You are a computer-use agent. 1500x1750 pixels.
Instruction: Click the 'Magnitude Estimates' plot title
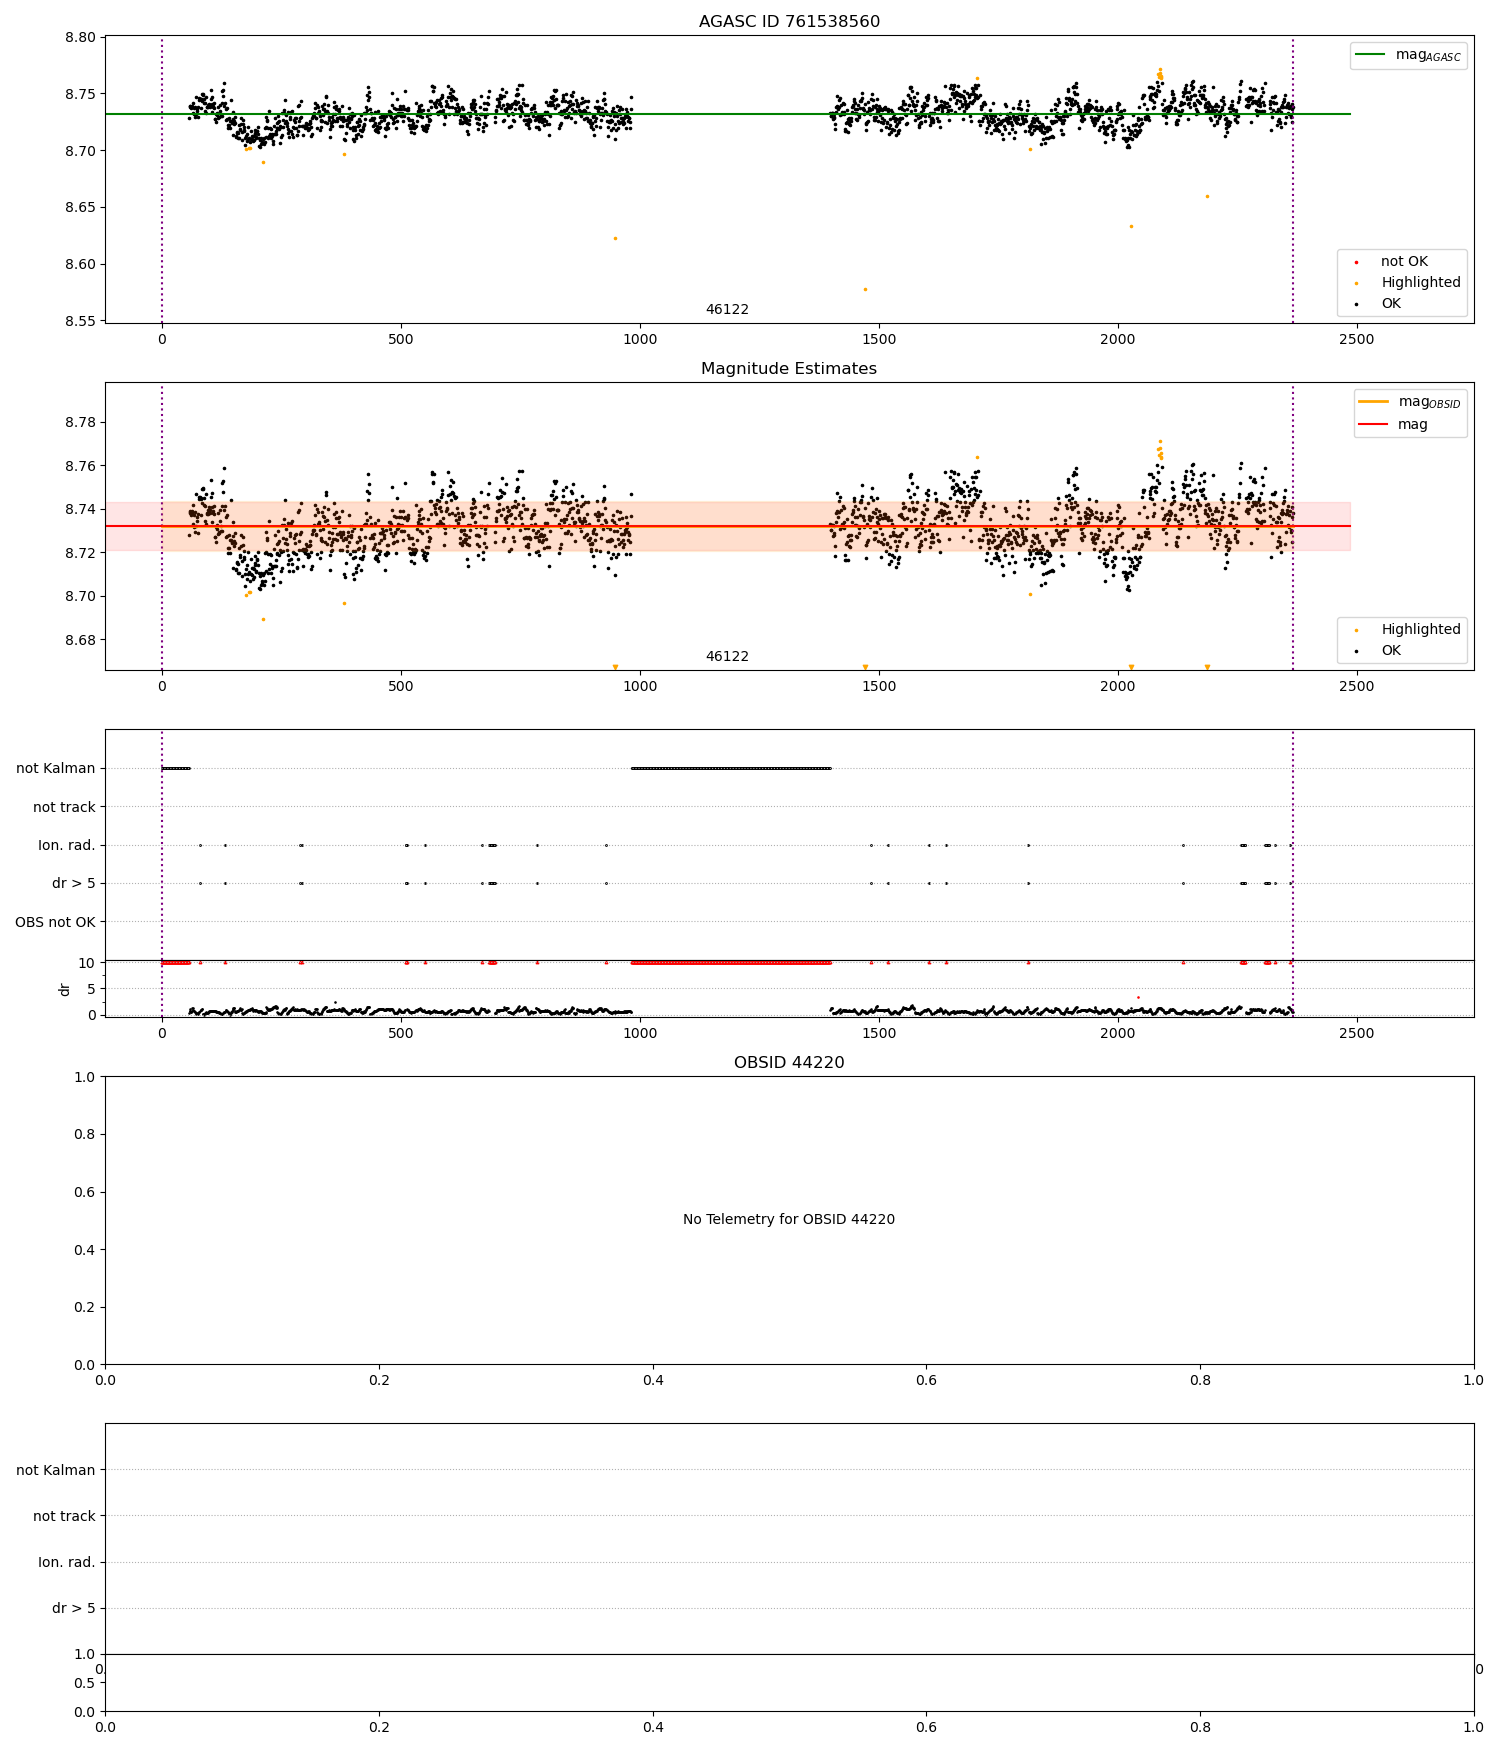(789, 369)
